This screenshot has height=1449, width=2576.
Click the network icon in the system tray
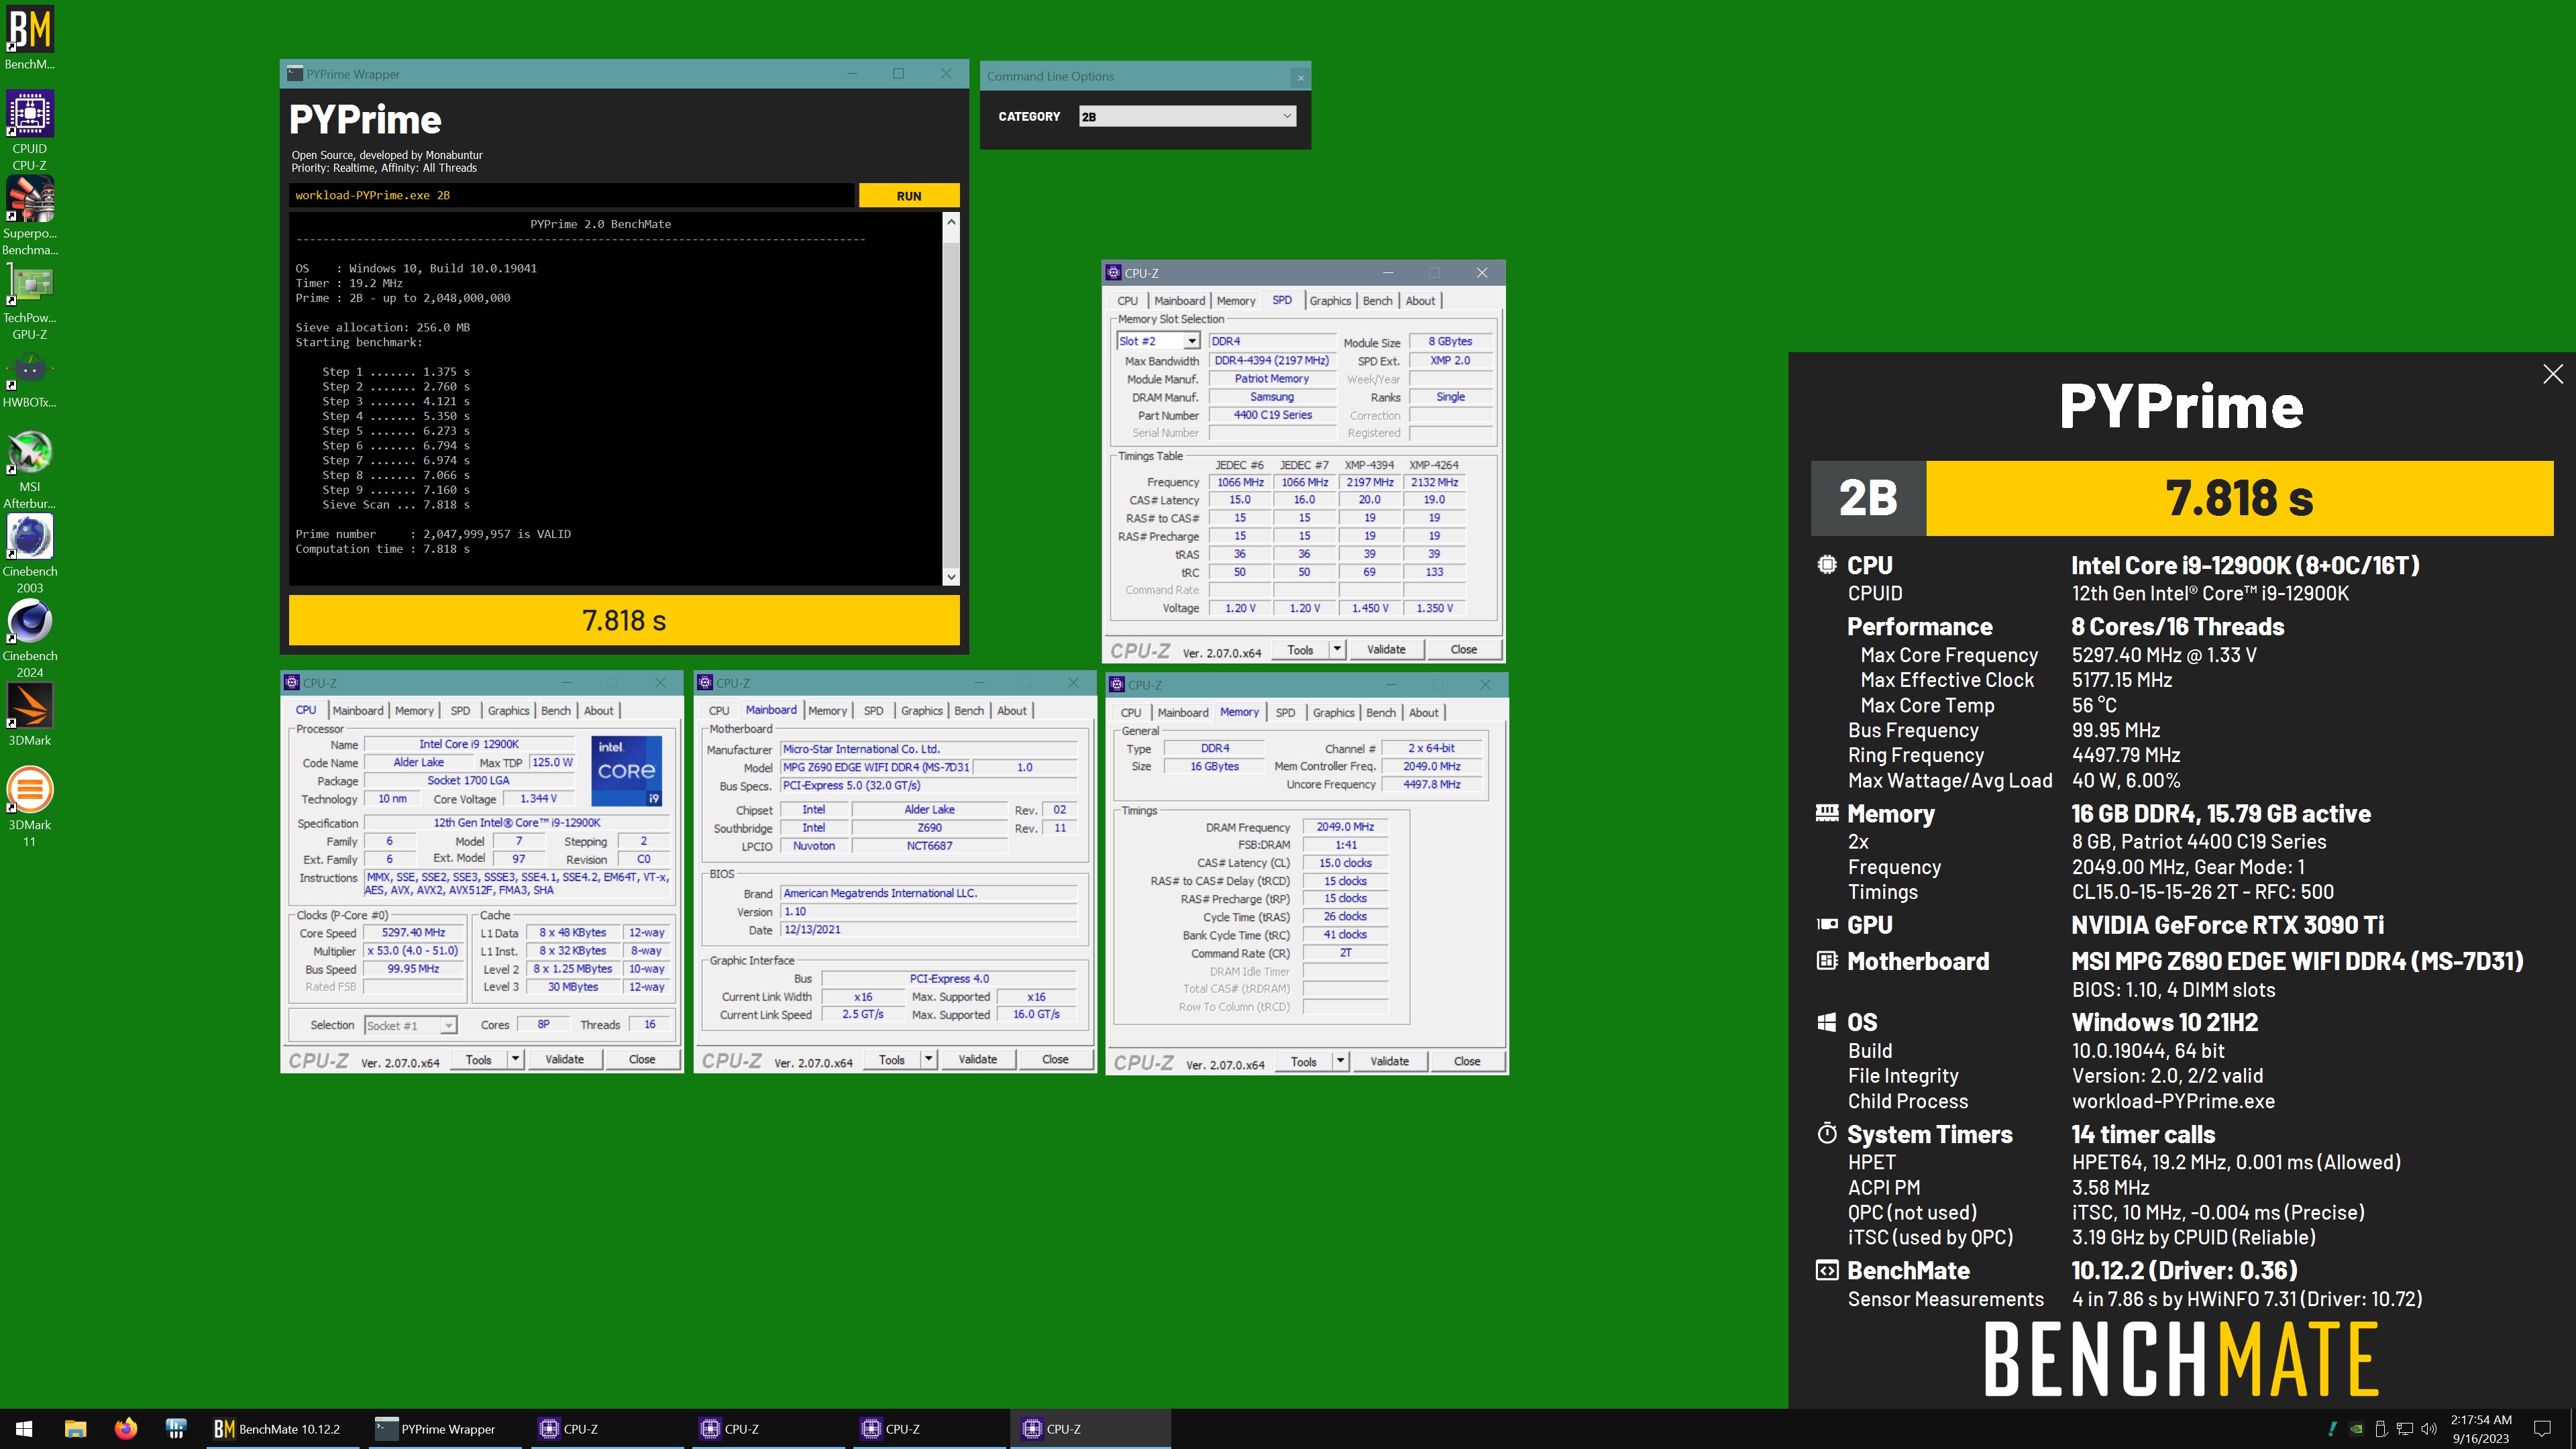pyautogui.click(x=2404, y=1429)
